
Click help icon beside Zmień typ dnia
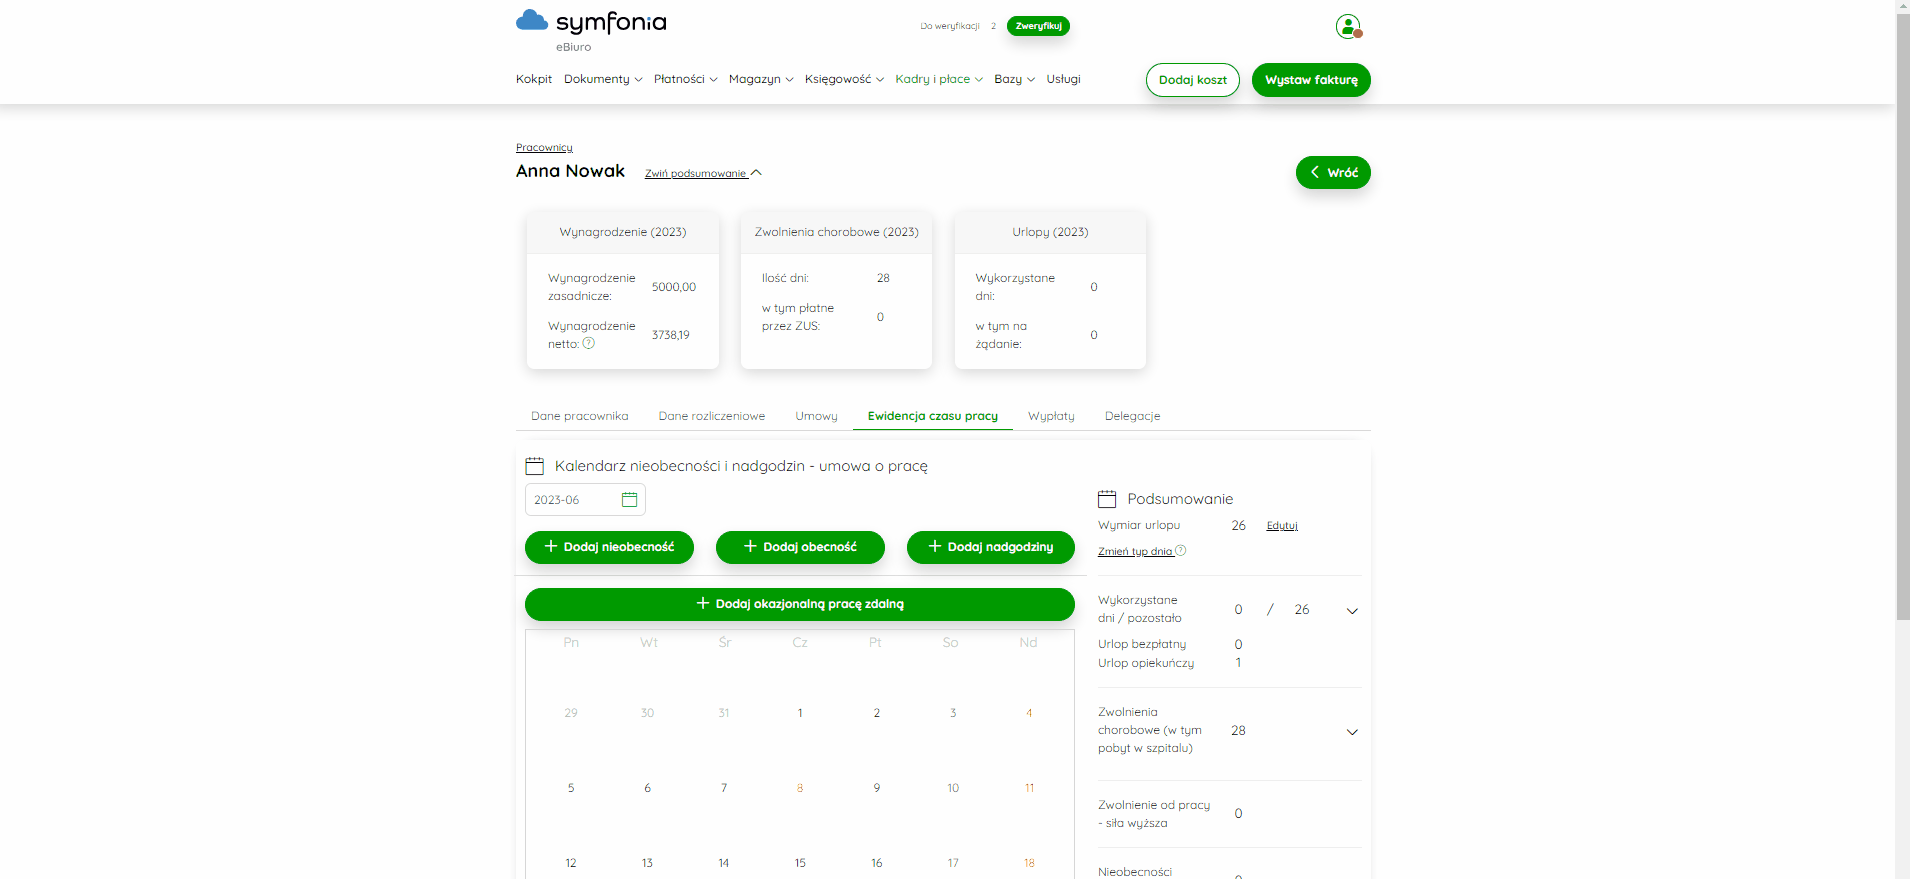[1181, 550]
